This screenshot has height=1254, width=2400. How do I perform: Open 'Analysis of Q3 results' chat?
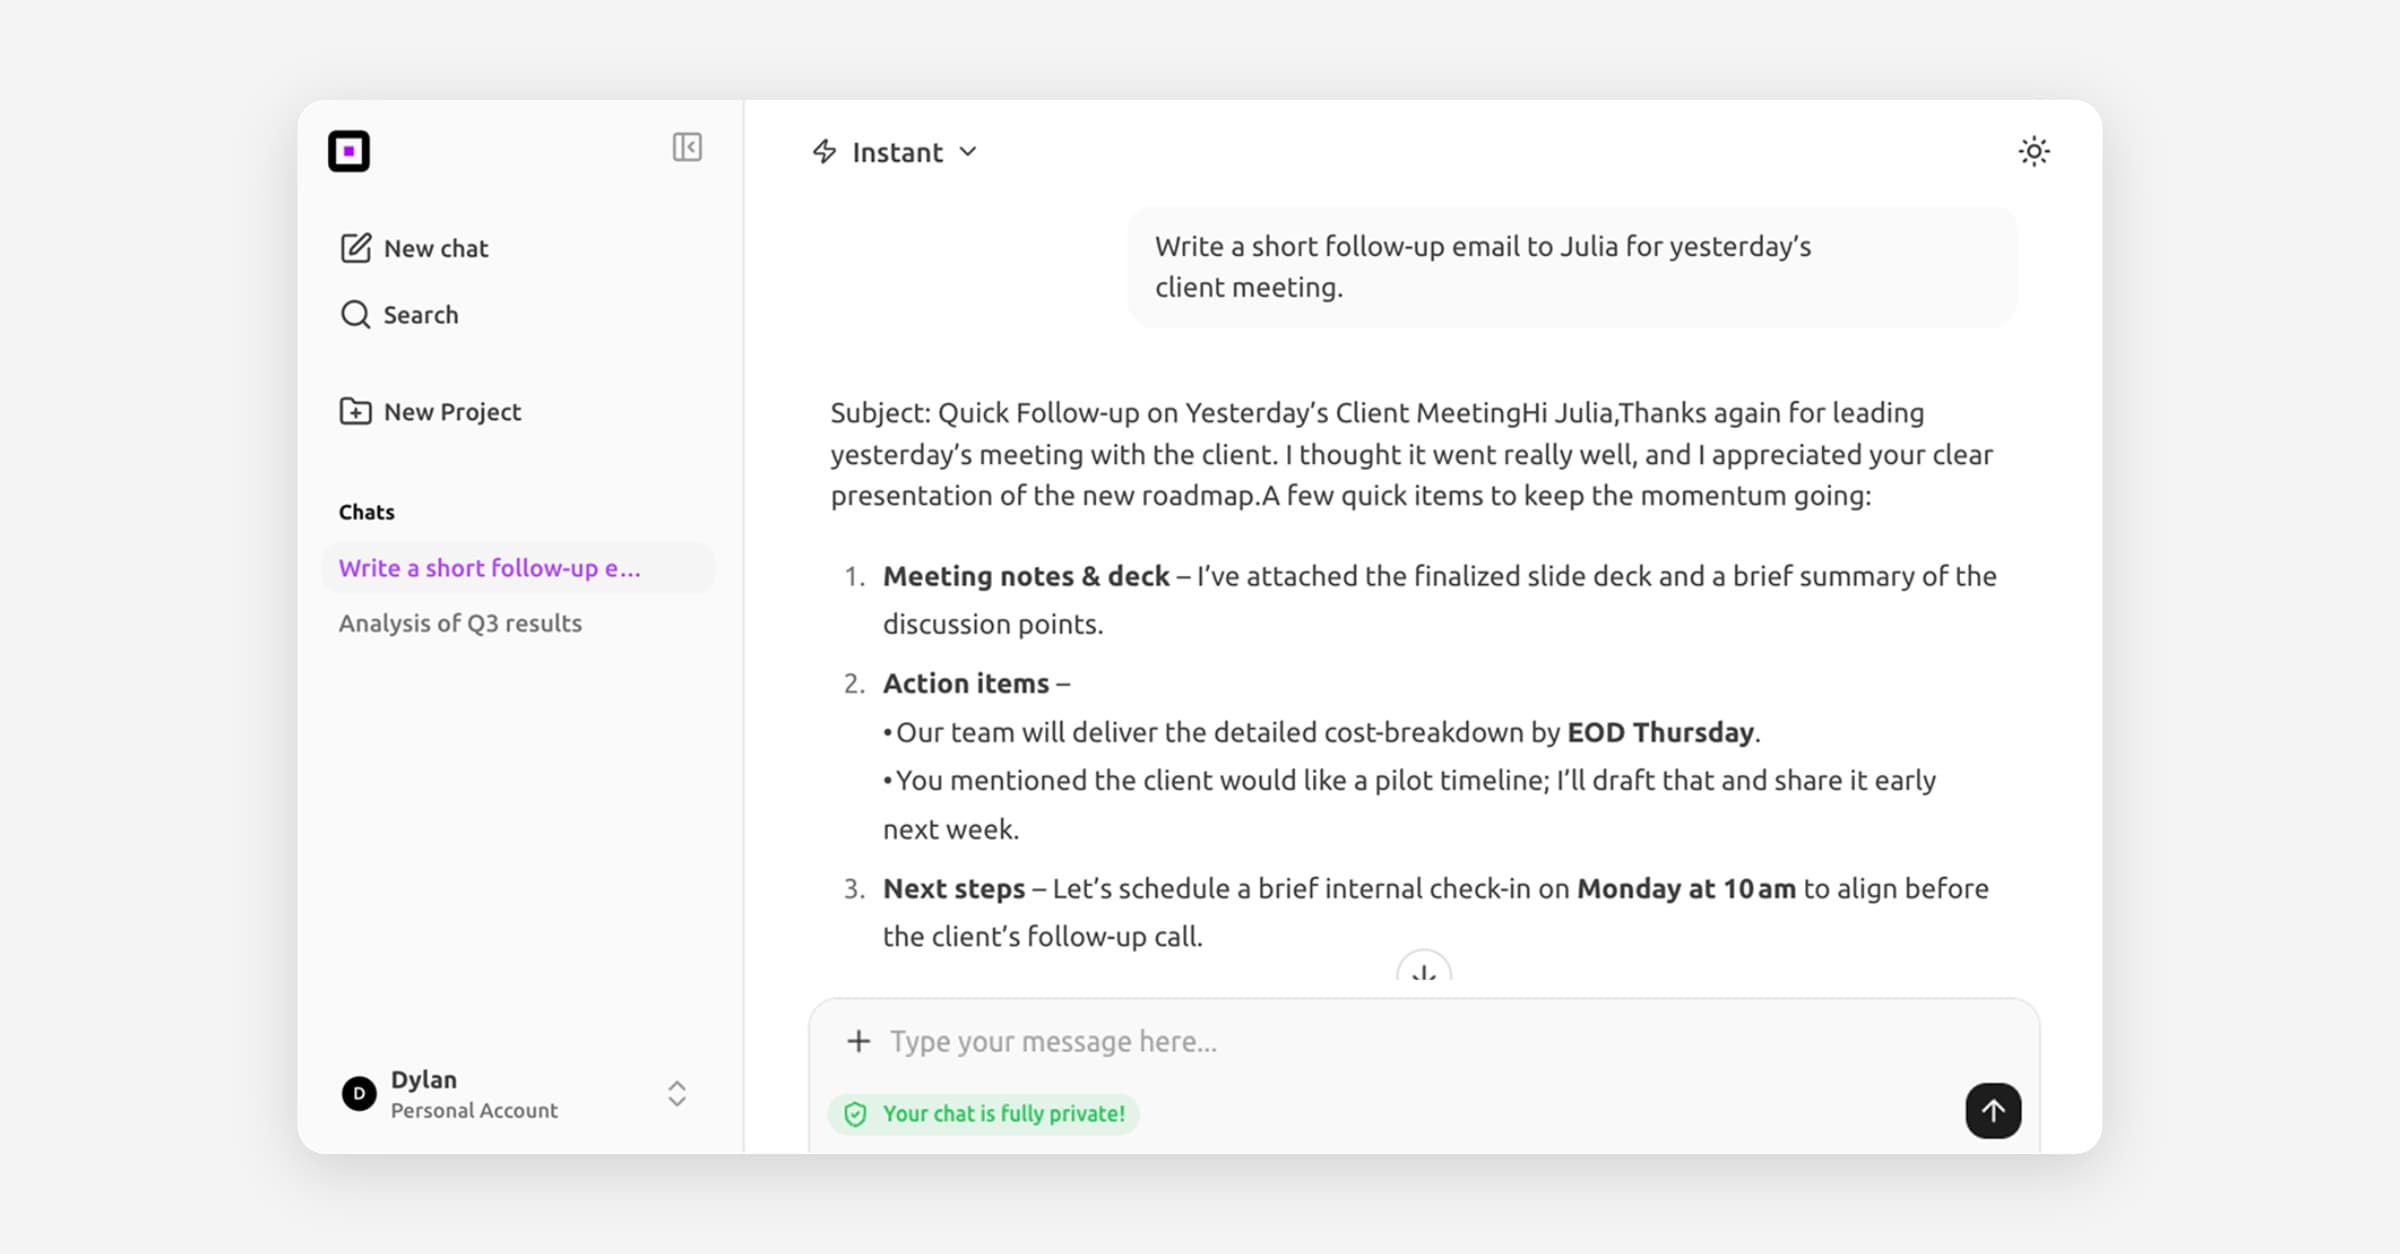coord(460,623)
